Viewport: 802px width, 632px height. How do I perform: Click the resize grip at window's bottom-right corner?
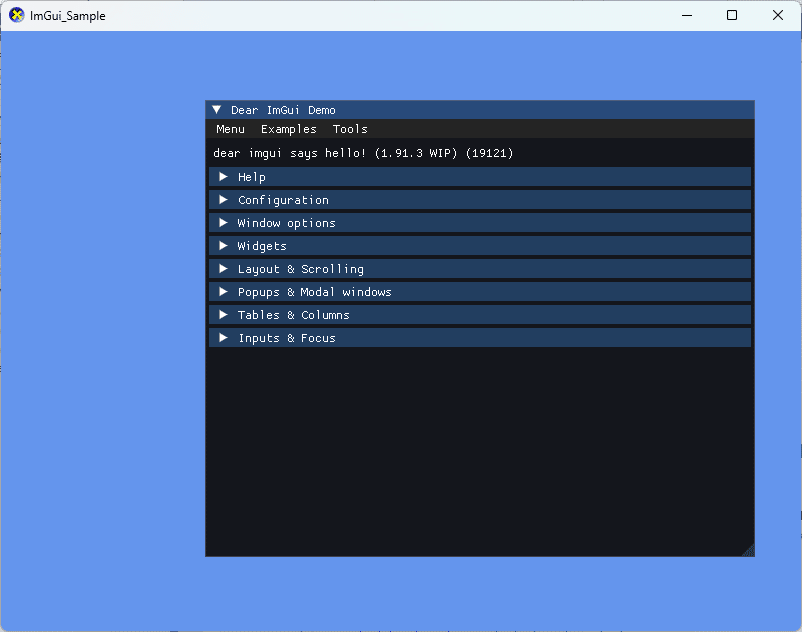click(x=750, y=551)
